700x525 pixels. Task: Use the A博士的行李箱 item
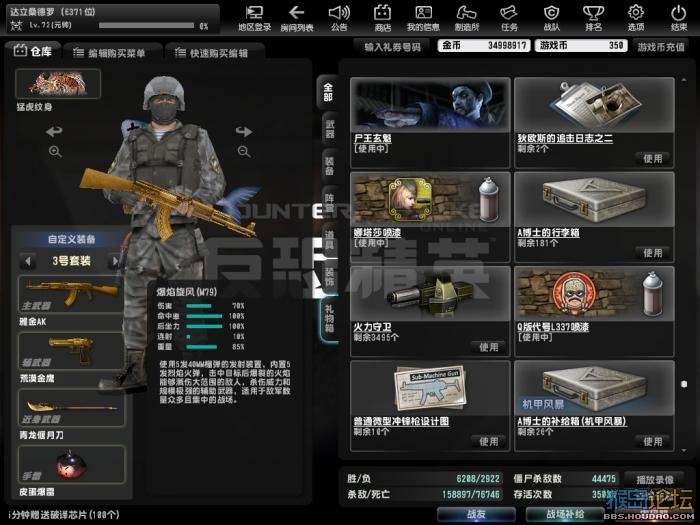click(x=652, y=253)
